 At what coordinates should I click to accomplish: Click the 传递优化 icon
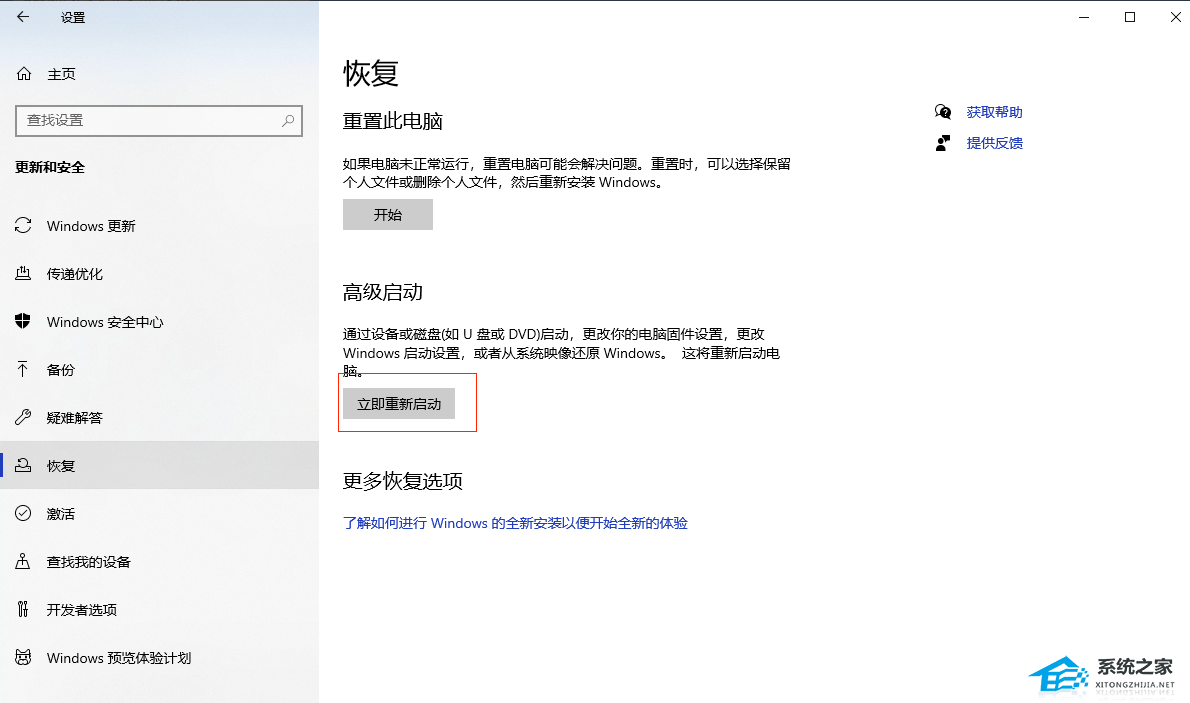click(23, 273)
